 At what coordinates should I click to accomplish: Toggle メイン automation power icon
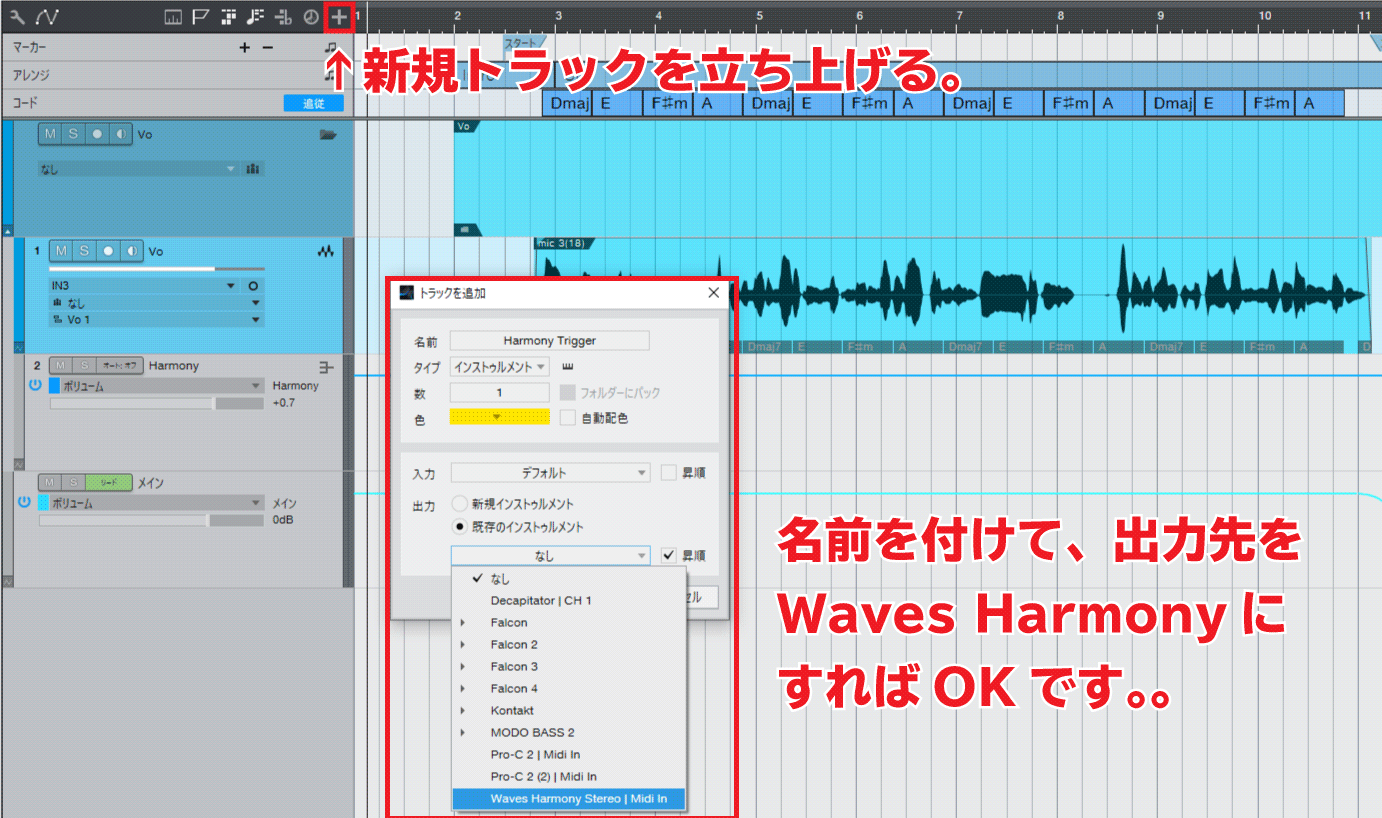(x=25, y=503)
